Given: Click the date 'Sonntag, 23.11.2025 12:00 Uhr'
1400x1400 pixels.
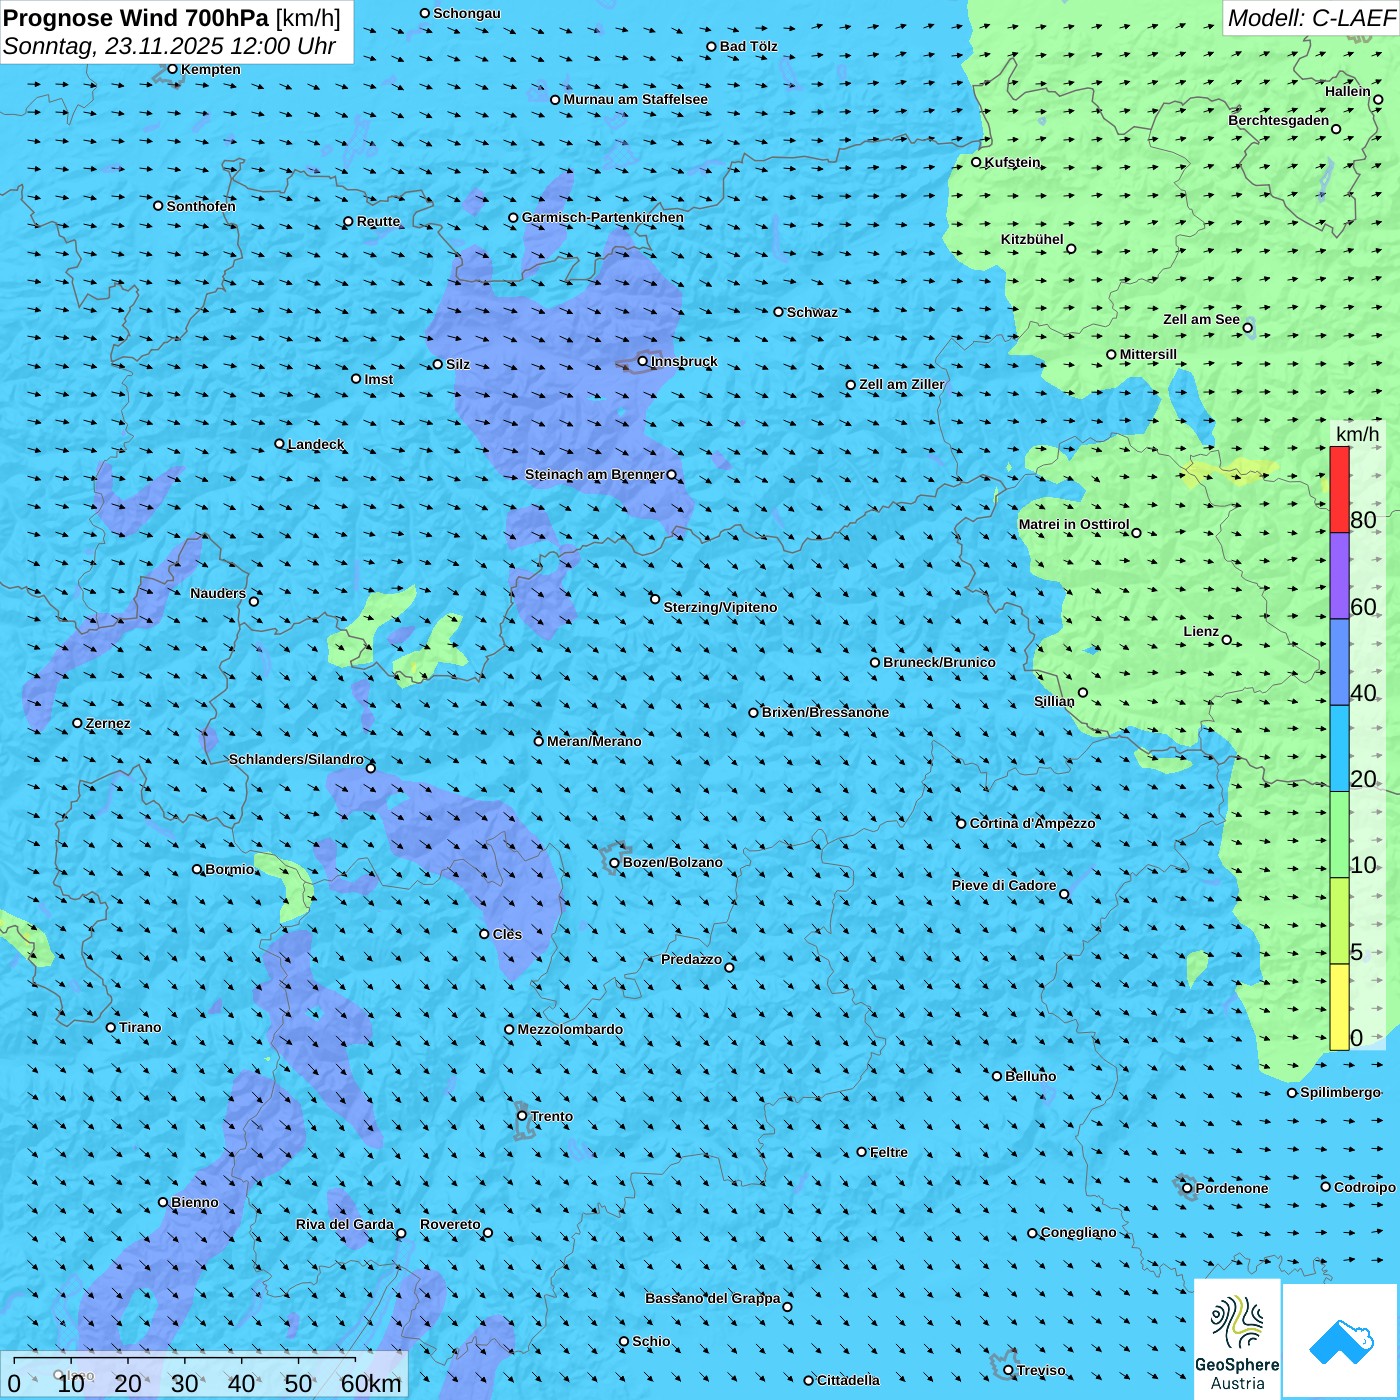Looking at the screenshot, I should (169, 46).
